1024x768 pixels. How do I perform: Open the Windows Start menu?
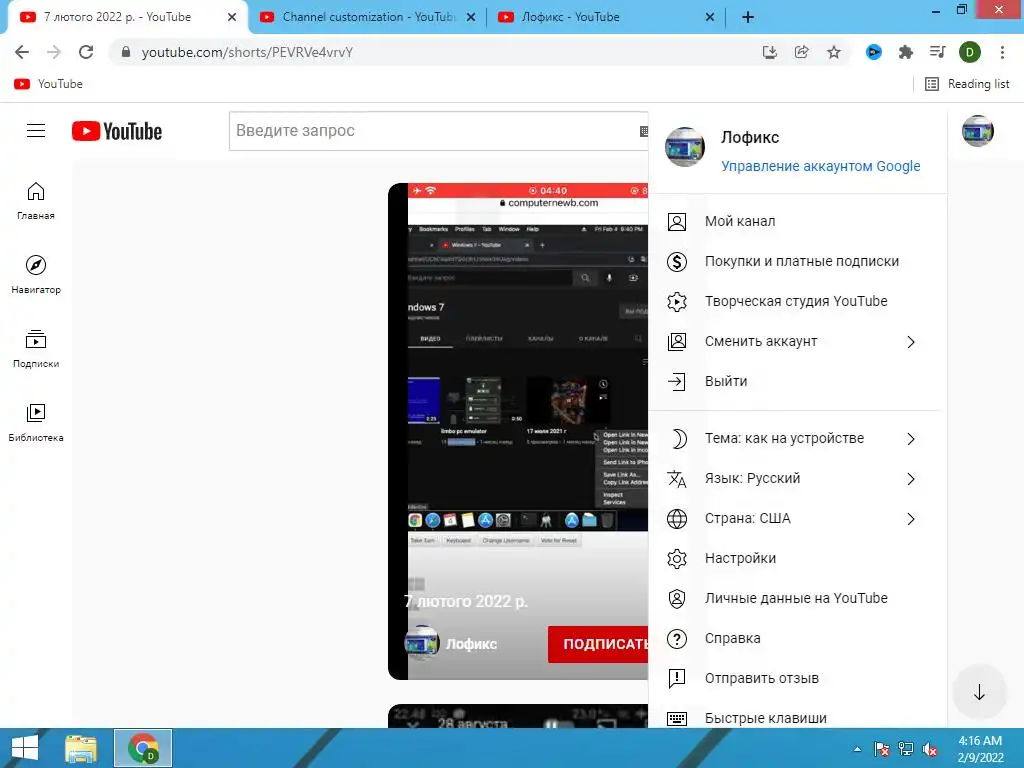click(25, 748)
